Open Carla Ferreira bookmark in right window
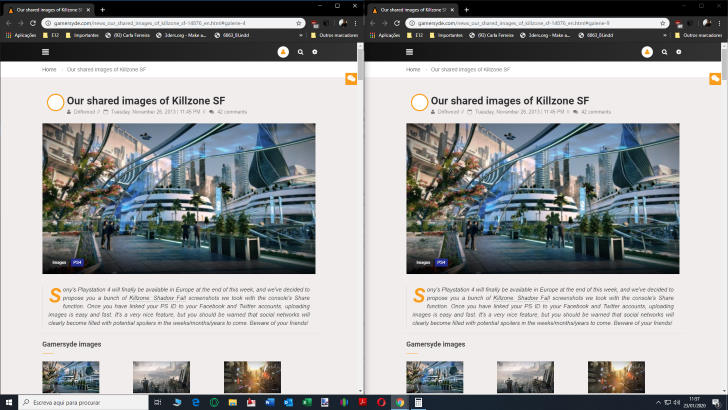 tap(491, 35)
